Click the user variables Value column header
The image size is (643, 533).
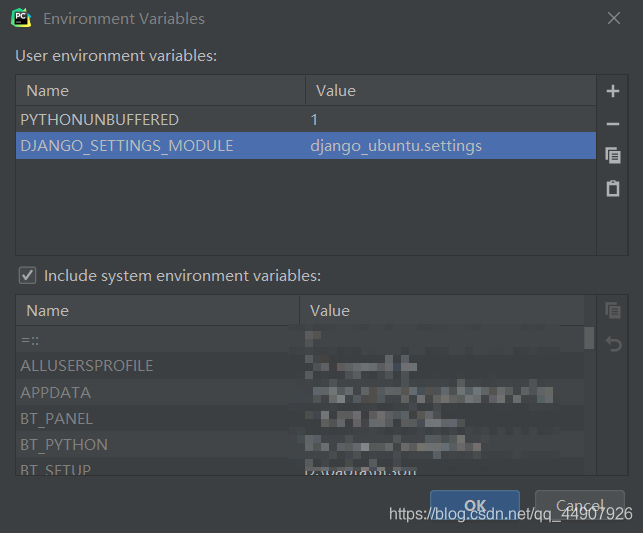[x=450, y=90]
